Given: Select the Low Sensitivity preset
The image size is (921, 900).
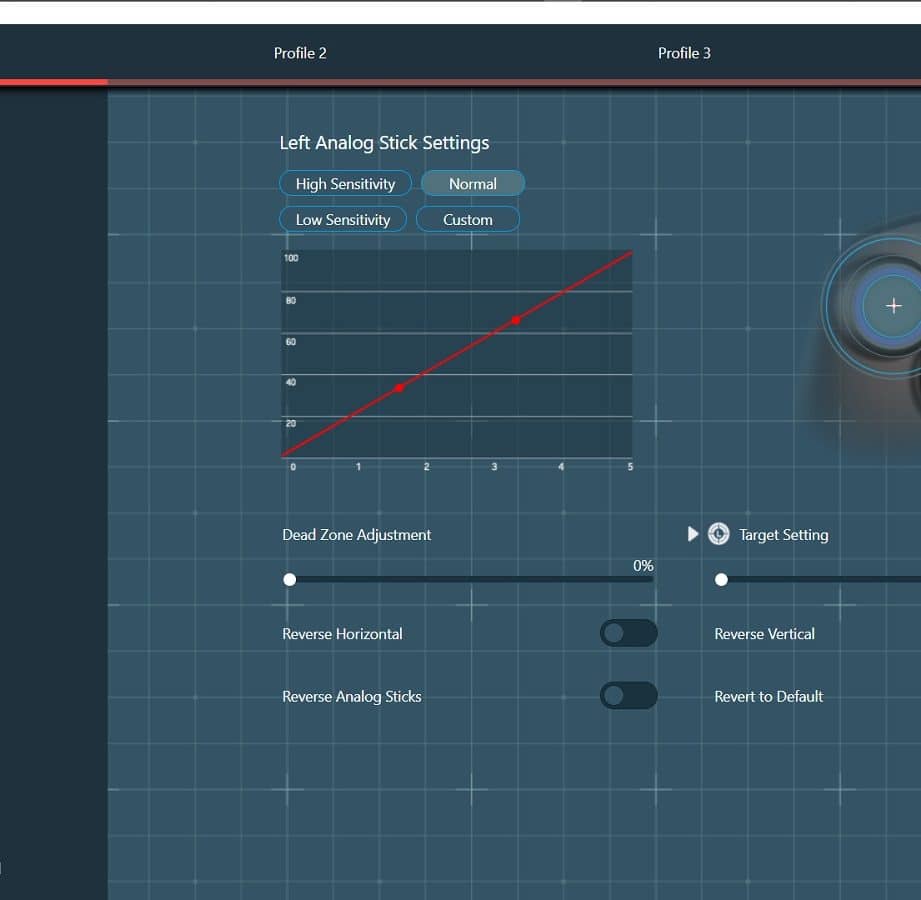Looking at the screenshot, I should (342, 220).
